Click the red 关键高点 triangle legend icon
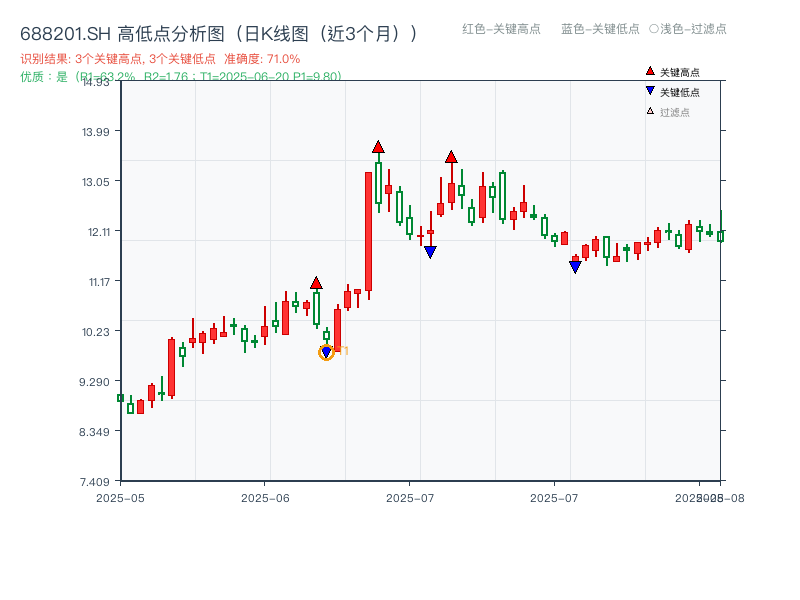 649,71
